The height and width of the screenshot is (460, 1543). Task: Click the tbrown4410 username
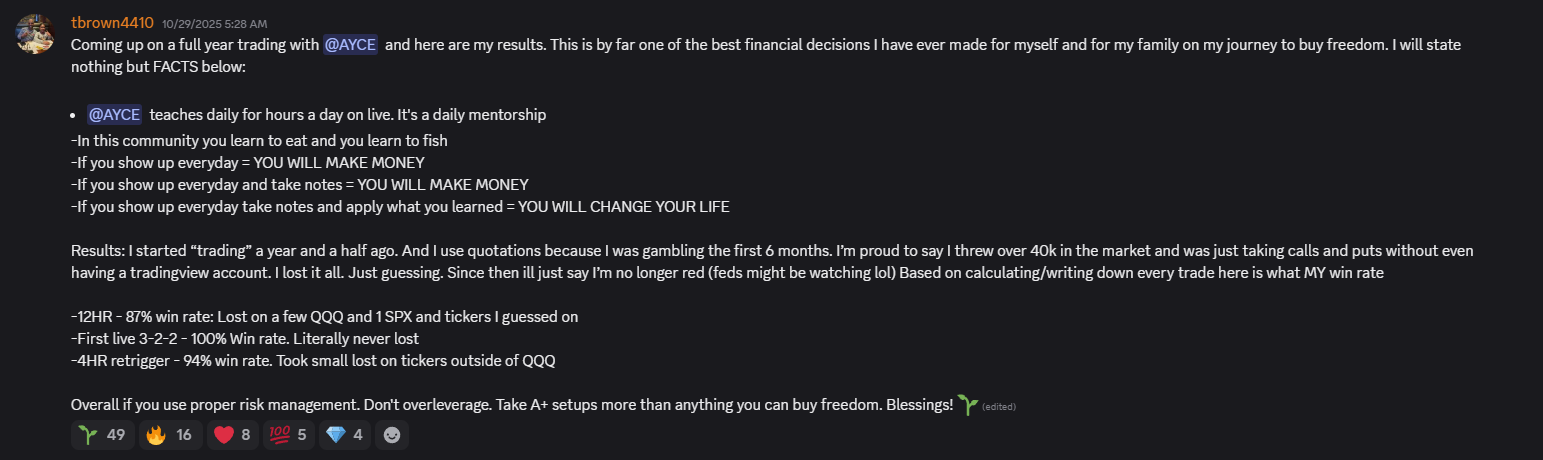coord(112,23)
